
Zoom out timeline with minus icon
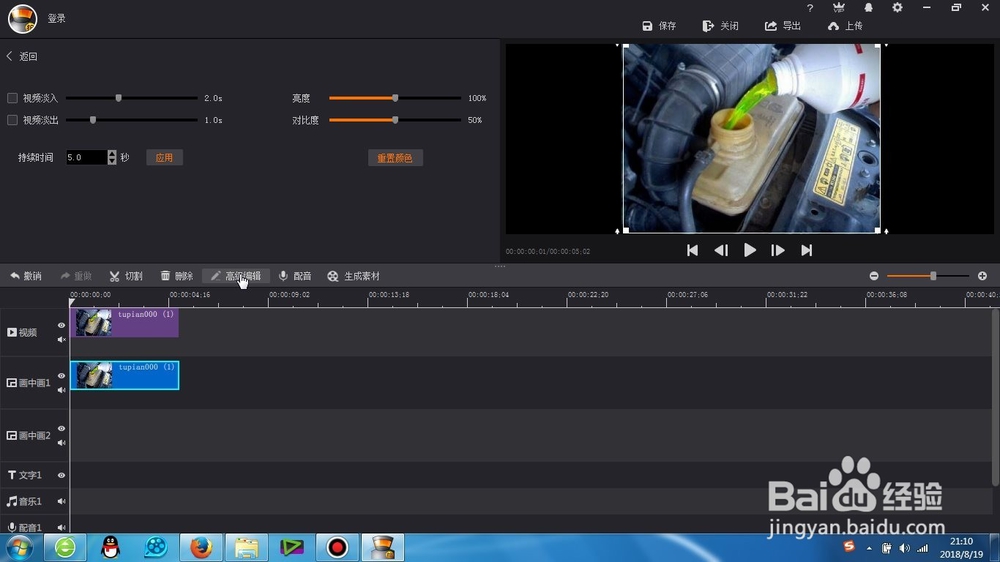pyautogui.click(x=874, y=276)
